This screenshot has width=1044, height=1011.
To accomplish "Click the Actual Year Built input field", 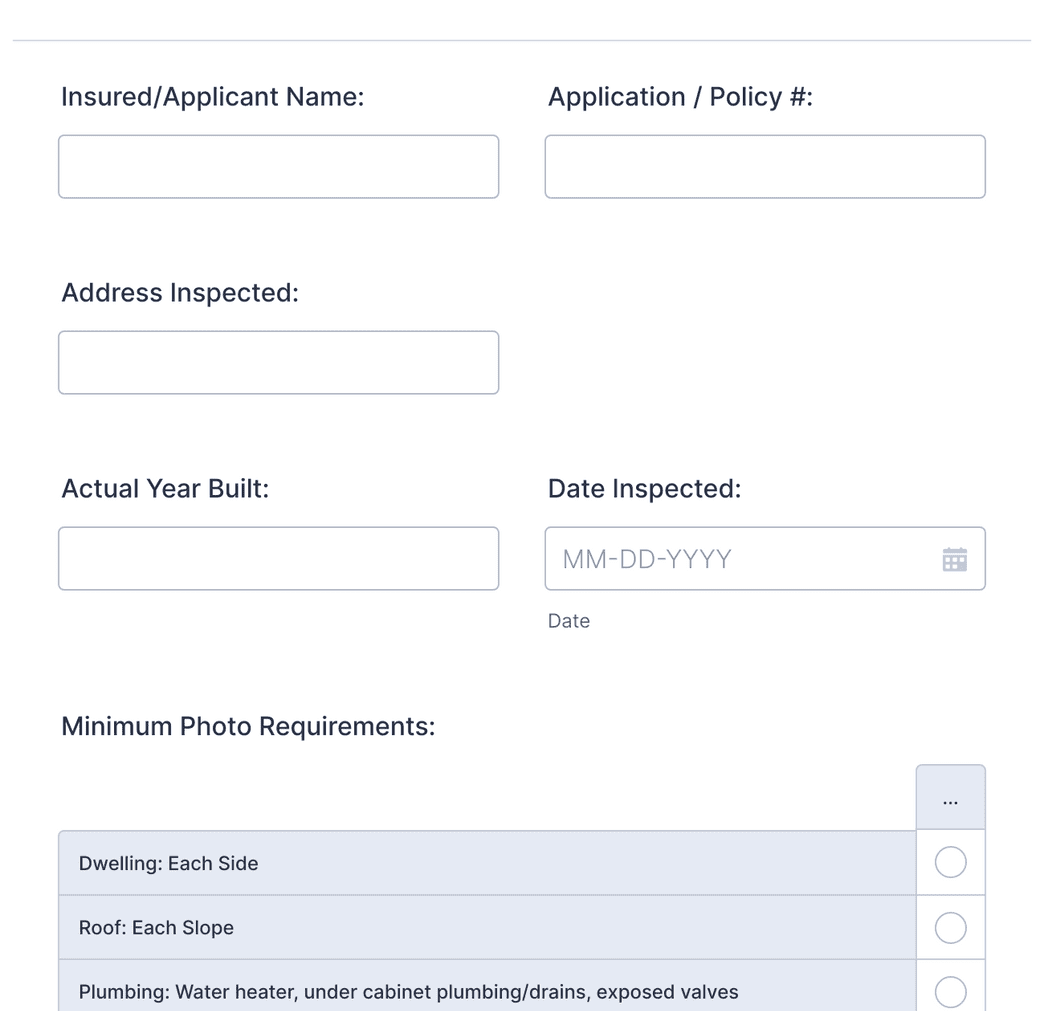I will [x=278, y=558].
